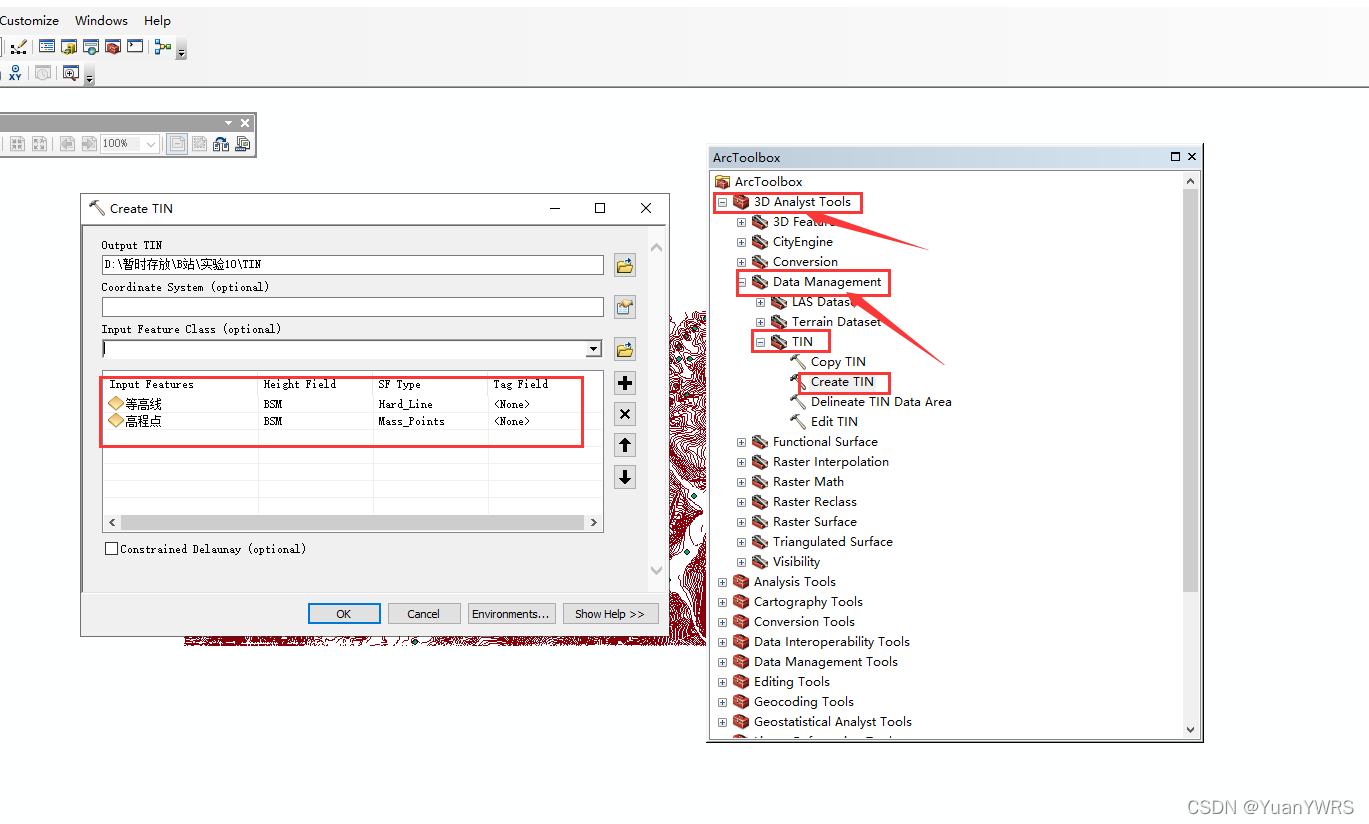Click the red ArcToolbox toolbar icon
Viewport: 1369px width, 824px height.
pos(113,47)
